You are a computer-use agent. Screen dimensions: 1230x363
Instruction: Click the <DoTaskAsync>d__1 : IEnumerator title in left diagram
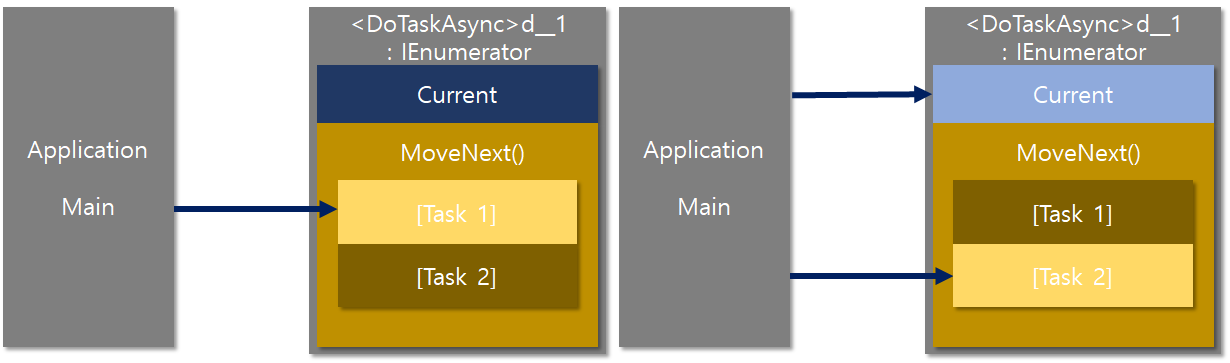pyautogui.click(x=459, y=38)
